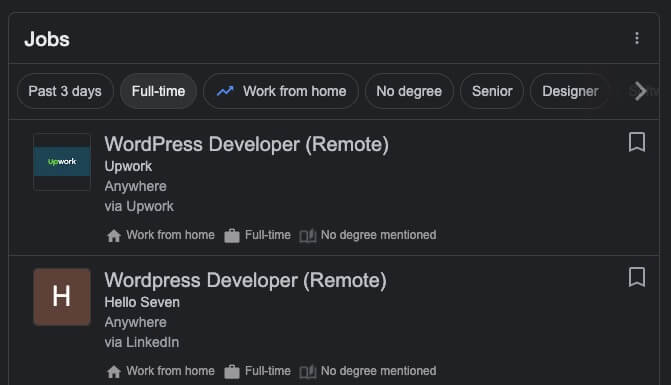Screen dimensions: 671x385
Task: Apply the Past 3 days filter
Action: click(65, 91)
